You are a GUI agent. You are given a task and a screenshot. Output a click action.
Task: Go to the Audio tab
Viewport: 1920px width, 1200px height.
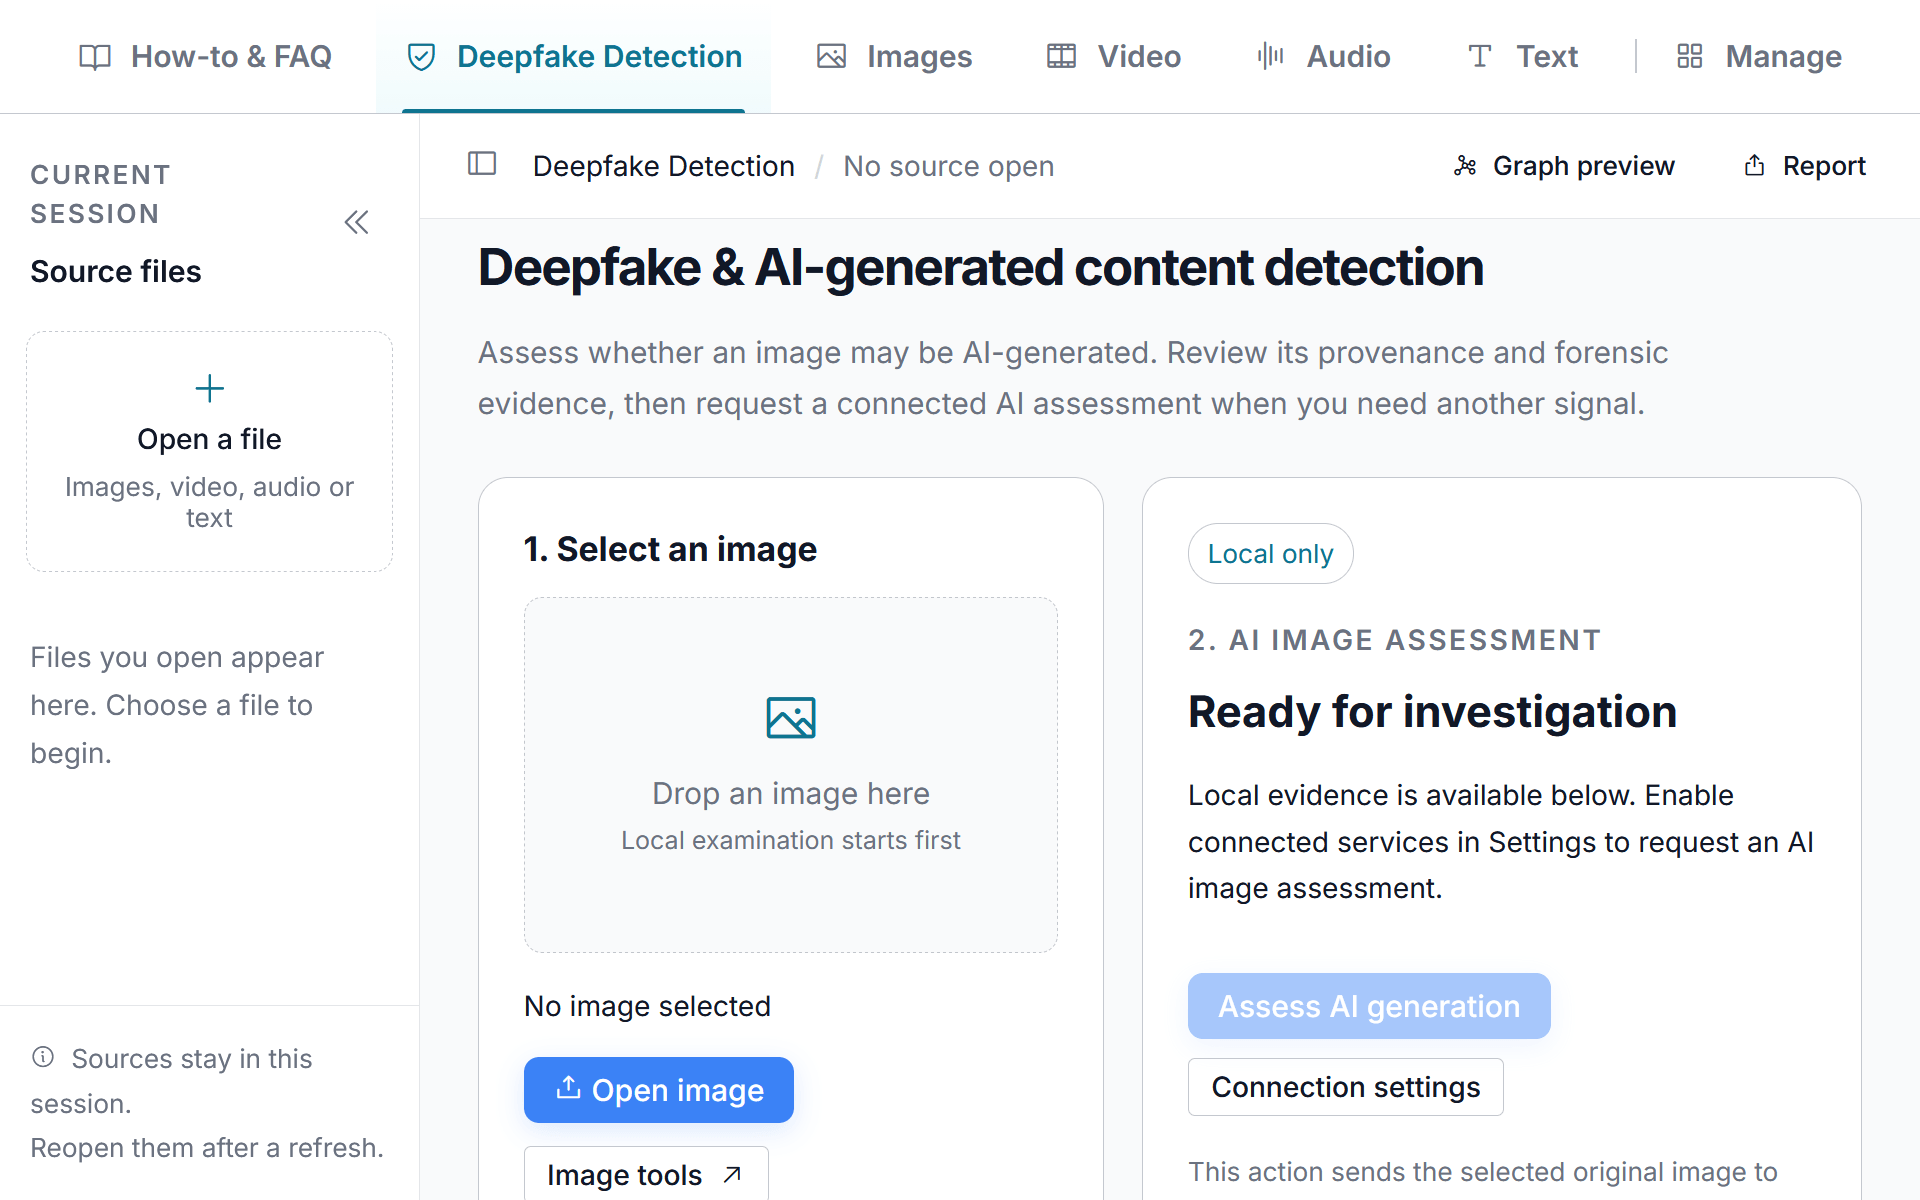click(x=1324, y=56)
